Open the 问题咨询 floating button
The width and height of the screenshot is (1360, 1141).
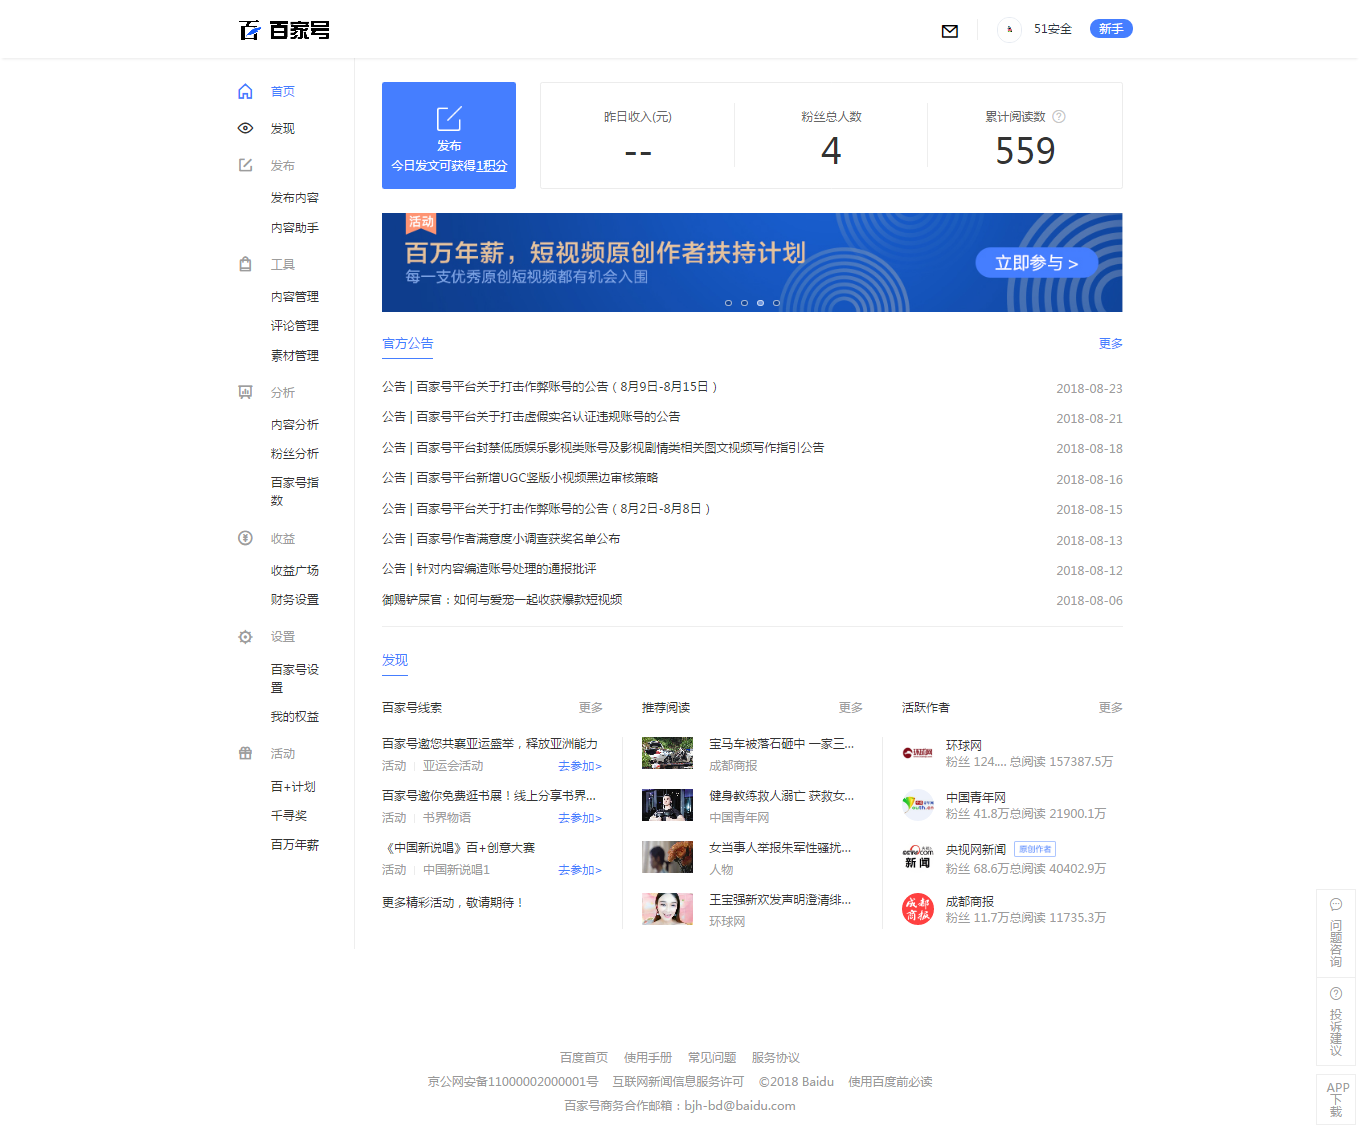click(x=1336, y=933)
